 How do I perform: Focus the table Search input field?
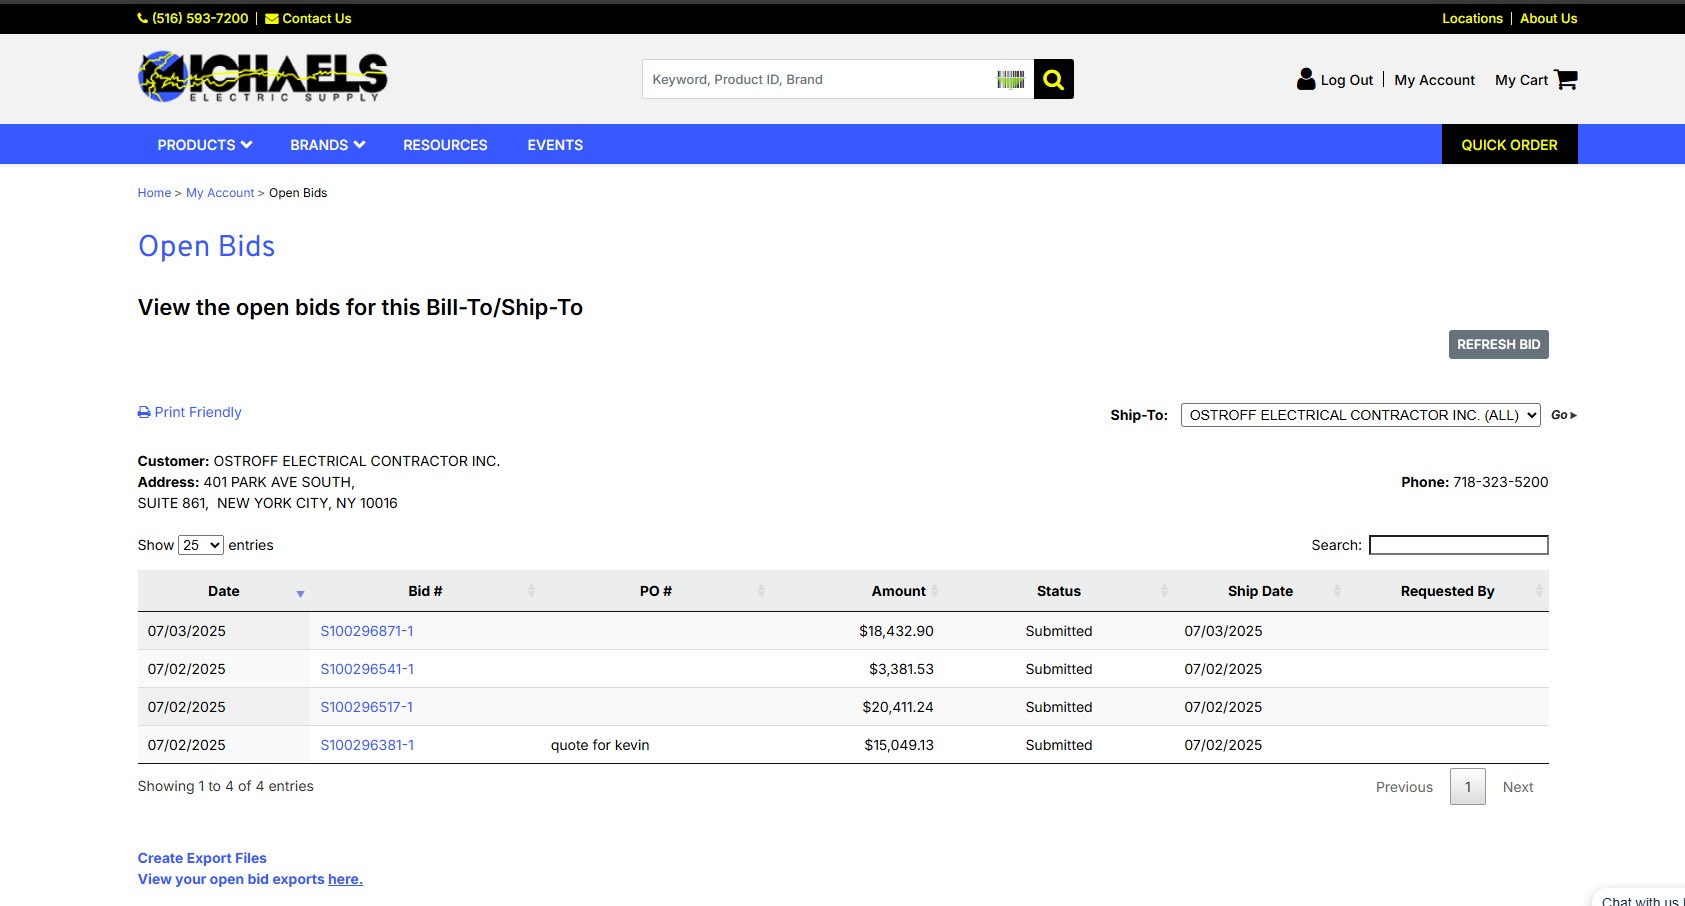1459,545
